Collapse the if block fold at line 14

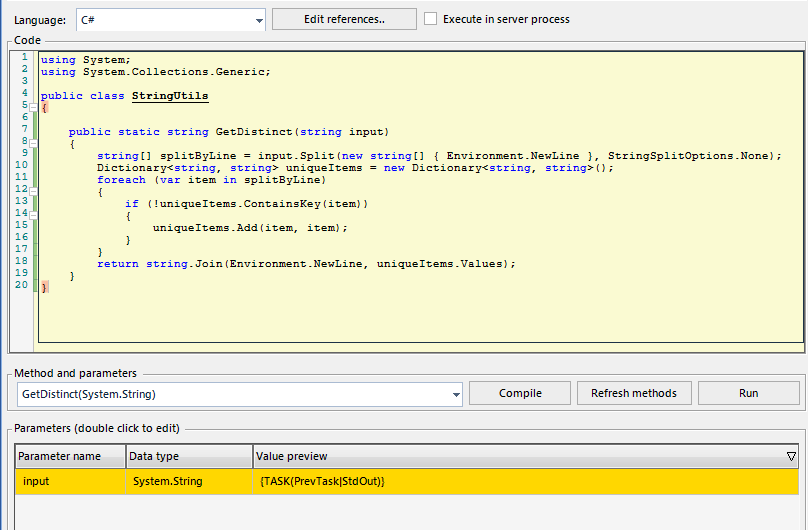pos(33,216)
